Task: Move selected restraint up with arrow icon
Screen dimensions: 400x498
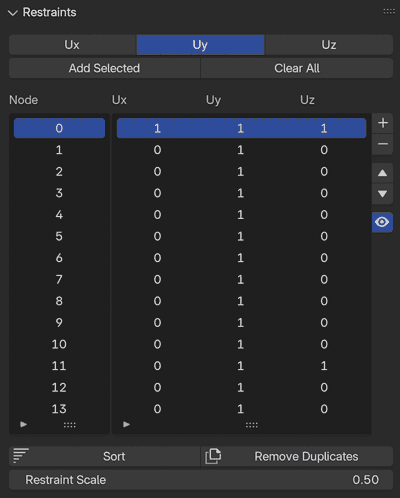Action: pos(383,173)
